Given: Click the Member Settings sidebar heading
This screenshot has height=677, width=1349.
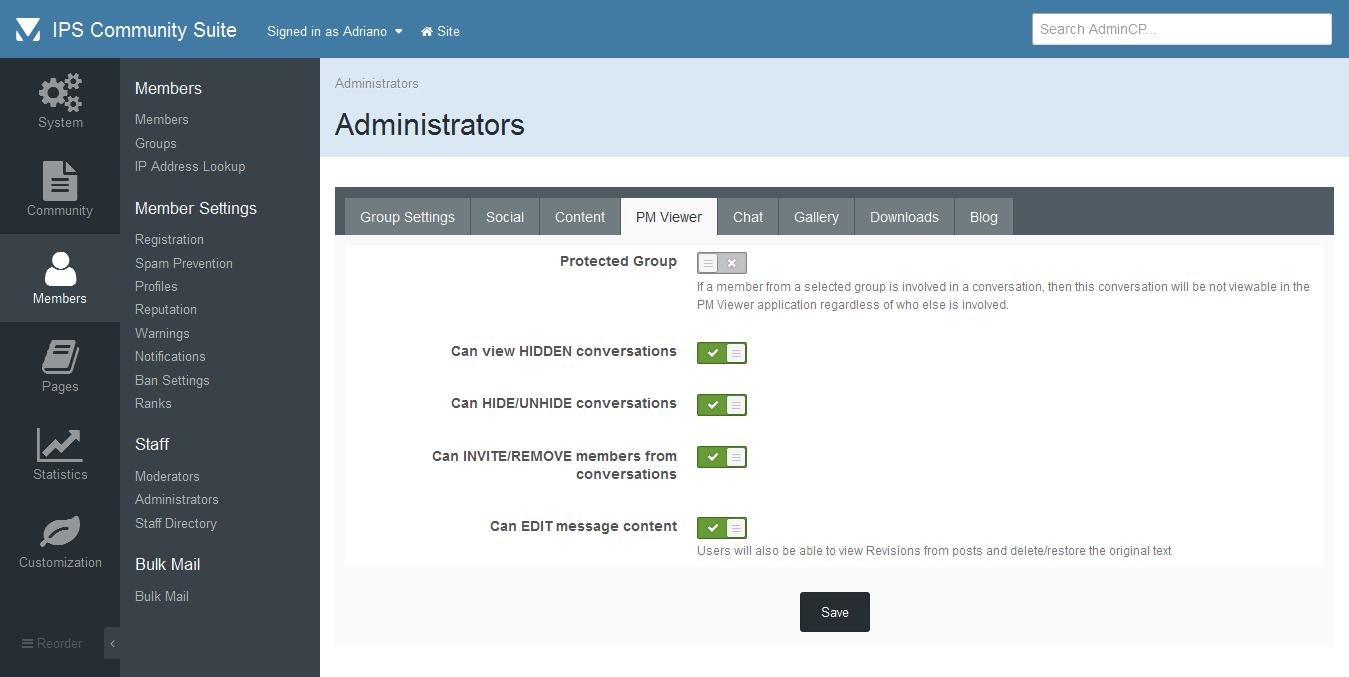Looking at the screenshot, I should (x=196, y=208).
